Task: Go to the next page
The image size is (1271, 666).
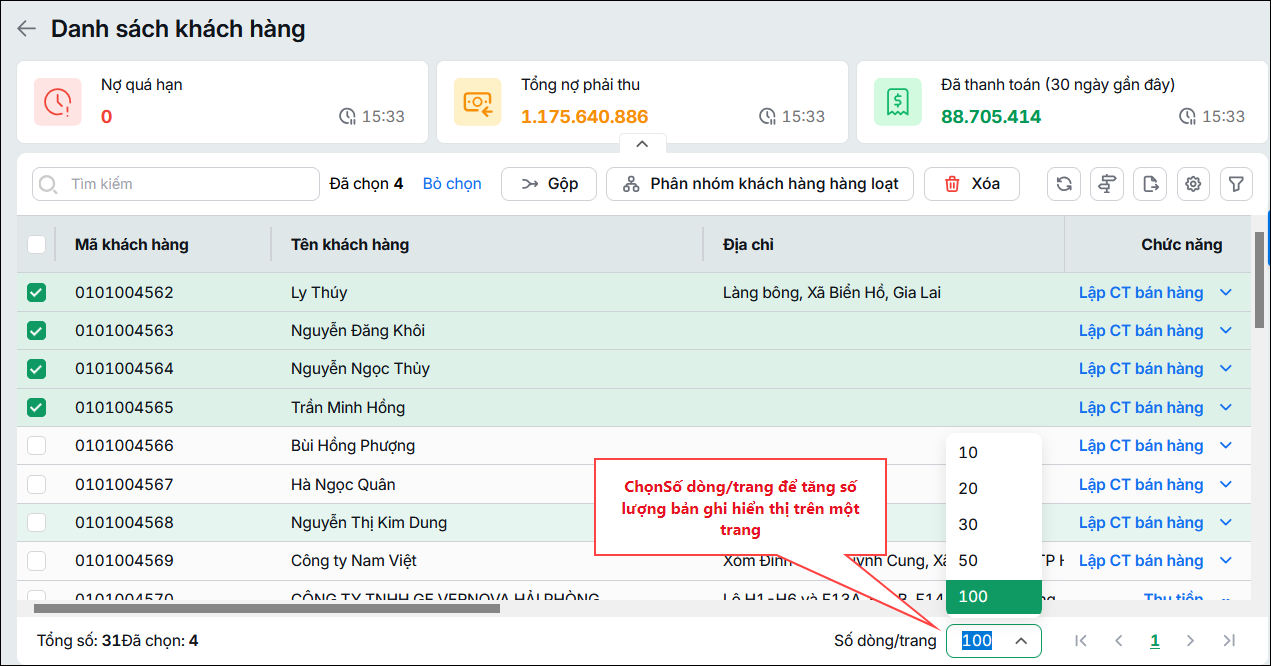Action: click(1190, 641)
